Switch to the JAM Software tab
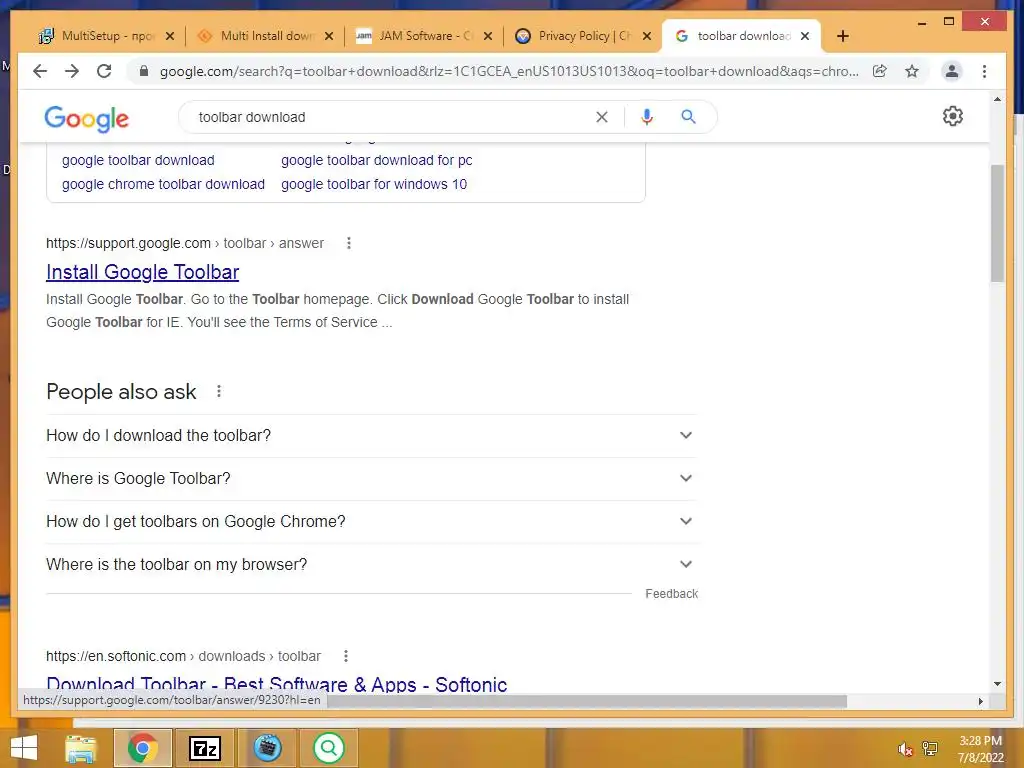This screenshot has height=768, width=1024. (x=423, y=36)
